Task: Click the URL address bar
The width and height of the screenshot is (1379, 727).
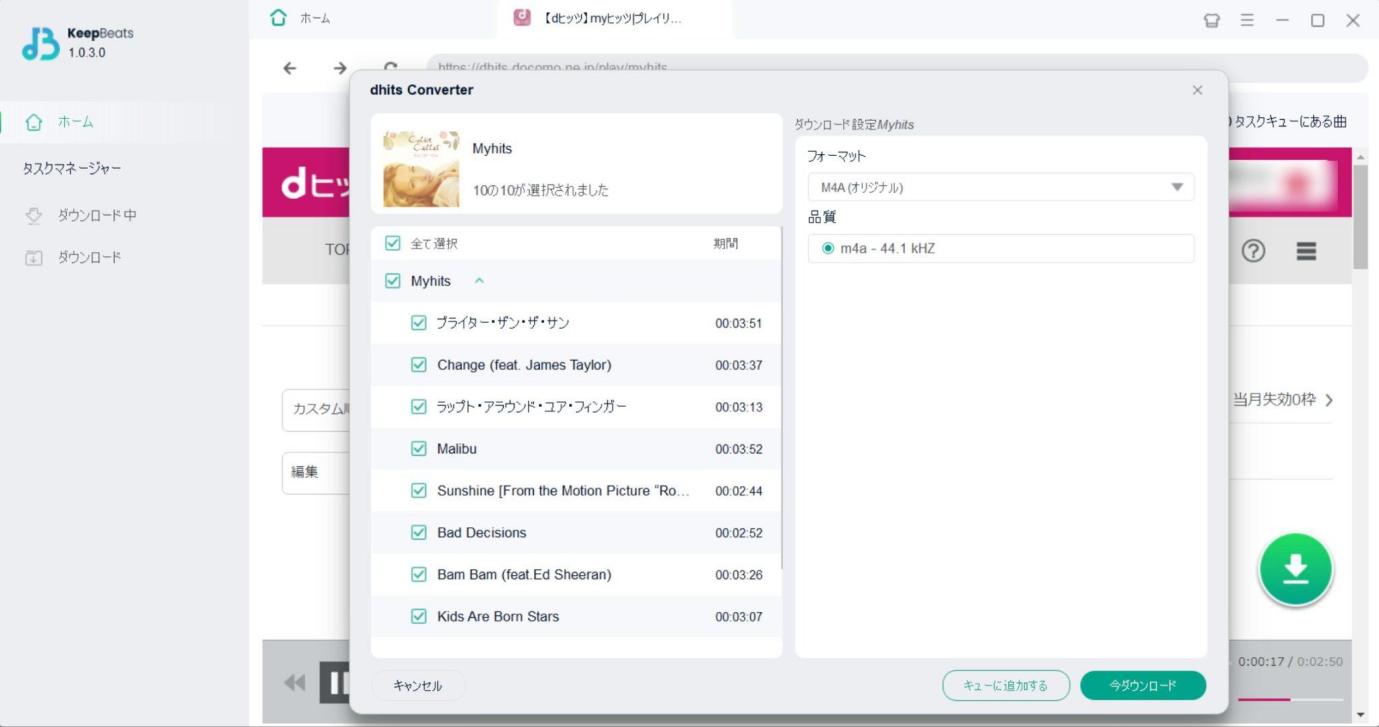Action: coord(896,68)
